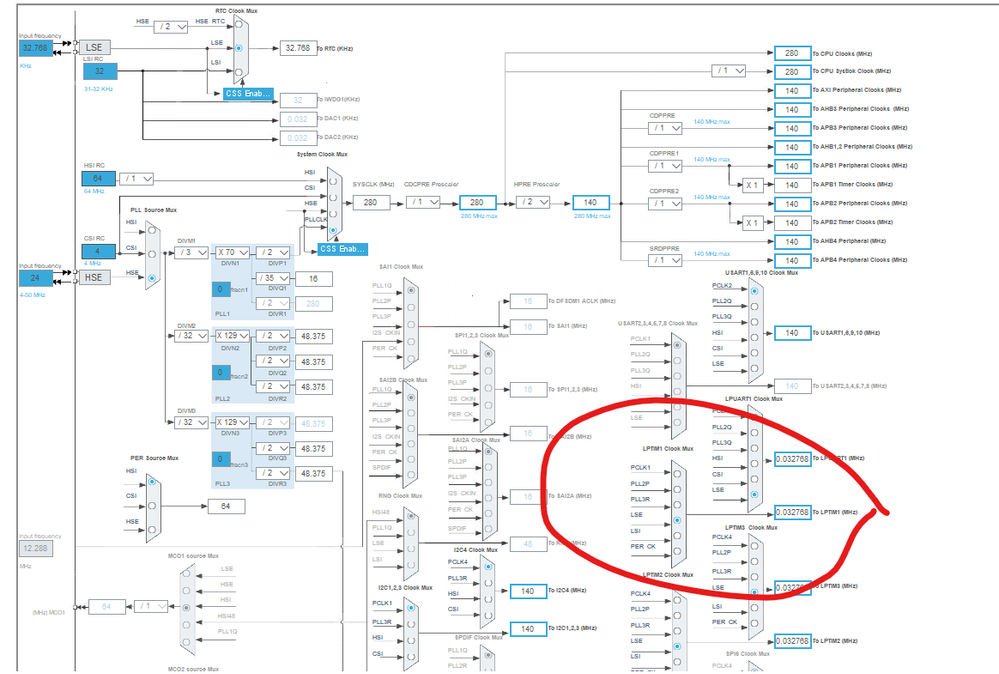Choose HSI in System Clock Mux
The image size is (999, 674).
[x=333, y=182]
